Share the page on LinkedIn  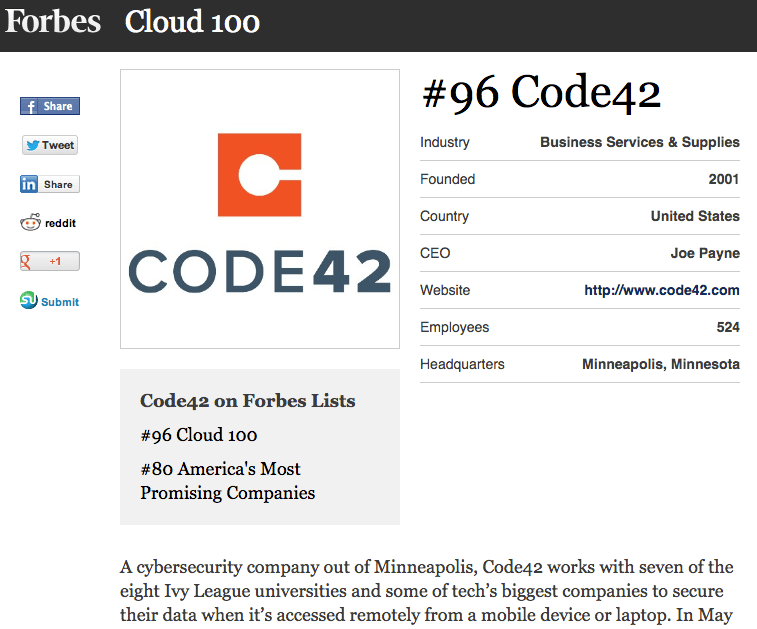(x=49, y=184)
